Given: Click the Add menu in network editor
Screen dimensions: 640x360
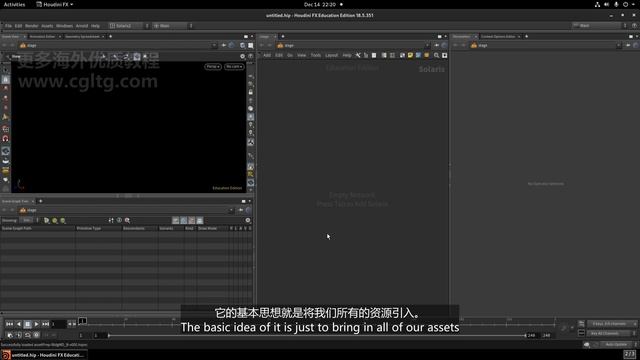Looking at the screenshot, I should coord(267,55).
